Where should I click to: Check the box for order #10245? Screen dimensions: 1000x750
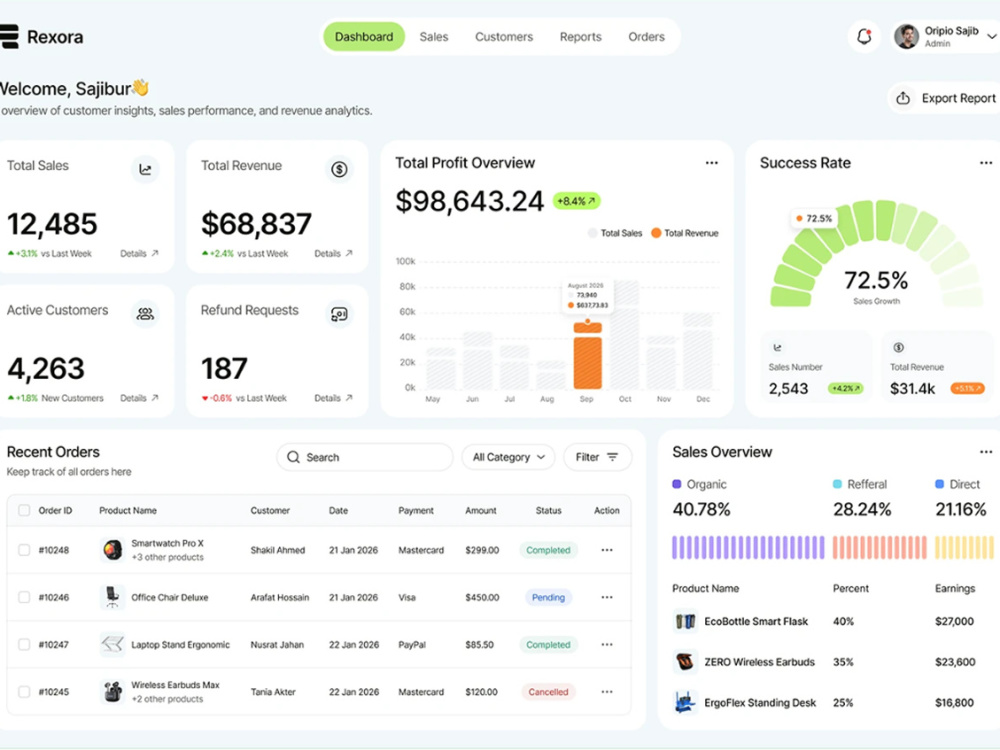tap(24, 691)
